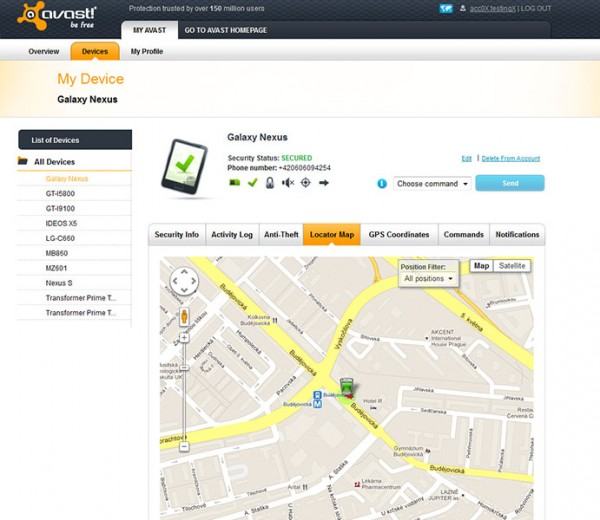
Task: Click LOG OUT in the header
Action: coord(536,8)
